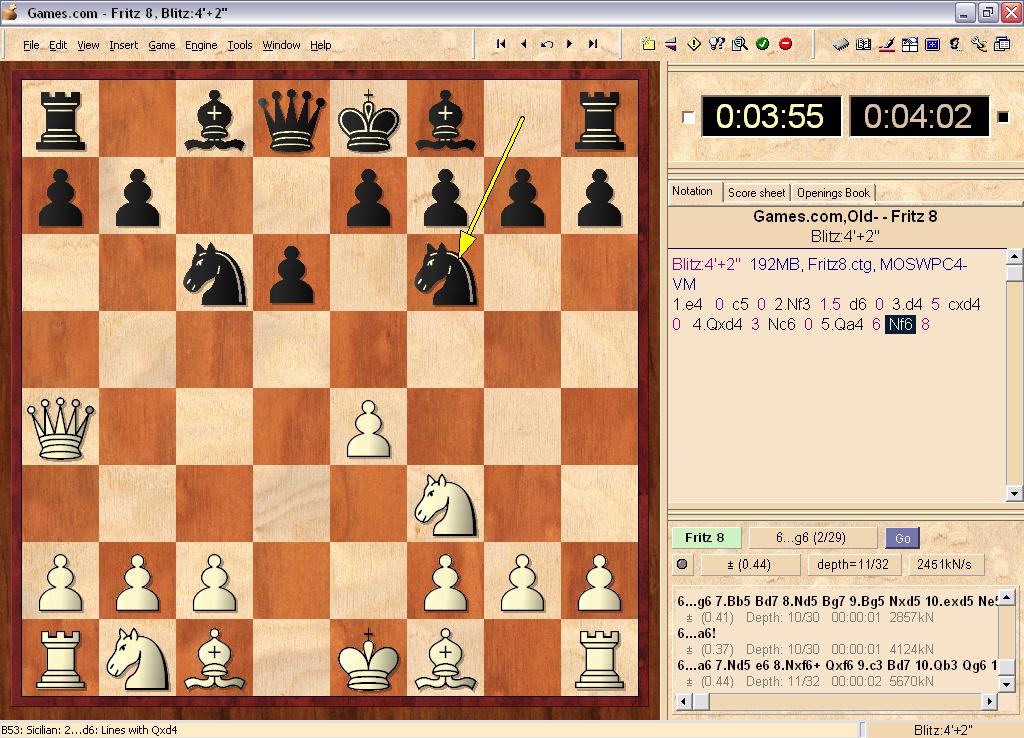Image resolution: width=1024 pixels, height=738 pixels.
Task: Ask for a hint with lightbulb icon
Action: coord(716,44)
